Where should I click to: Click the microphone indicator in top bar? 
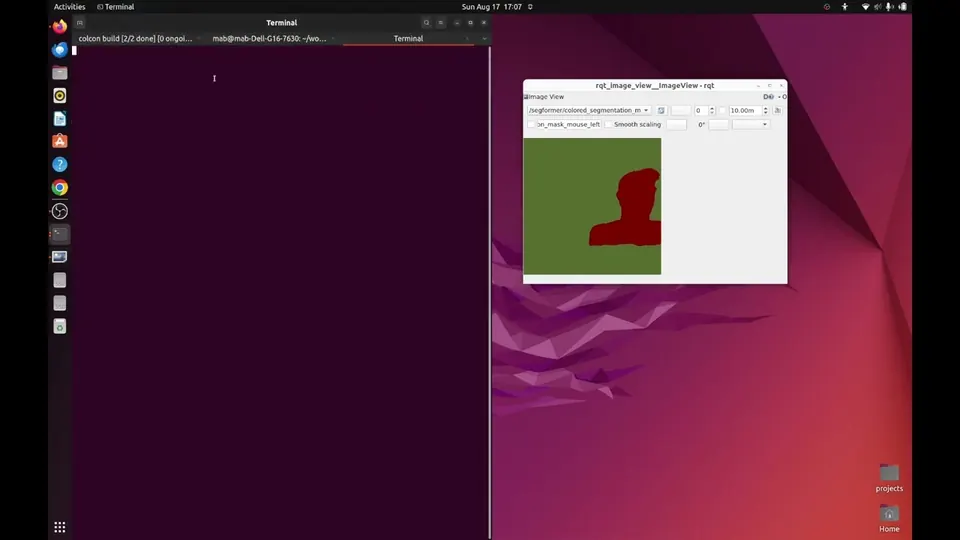click(889, 7)
